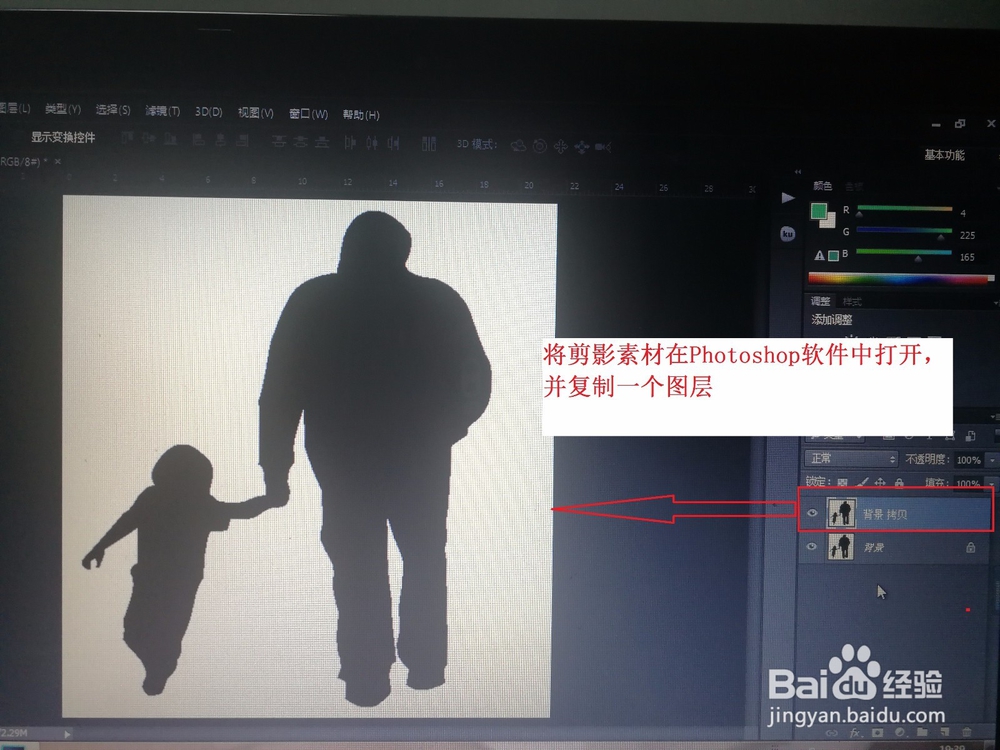Screen dimensions: 1000x750
Task: Enable lock image pixels (brush lock icon)
Action: click(x=861, y=482)
